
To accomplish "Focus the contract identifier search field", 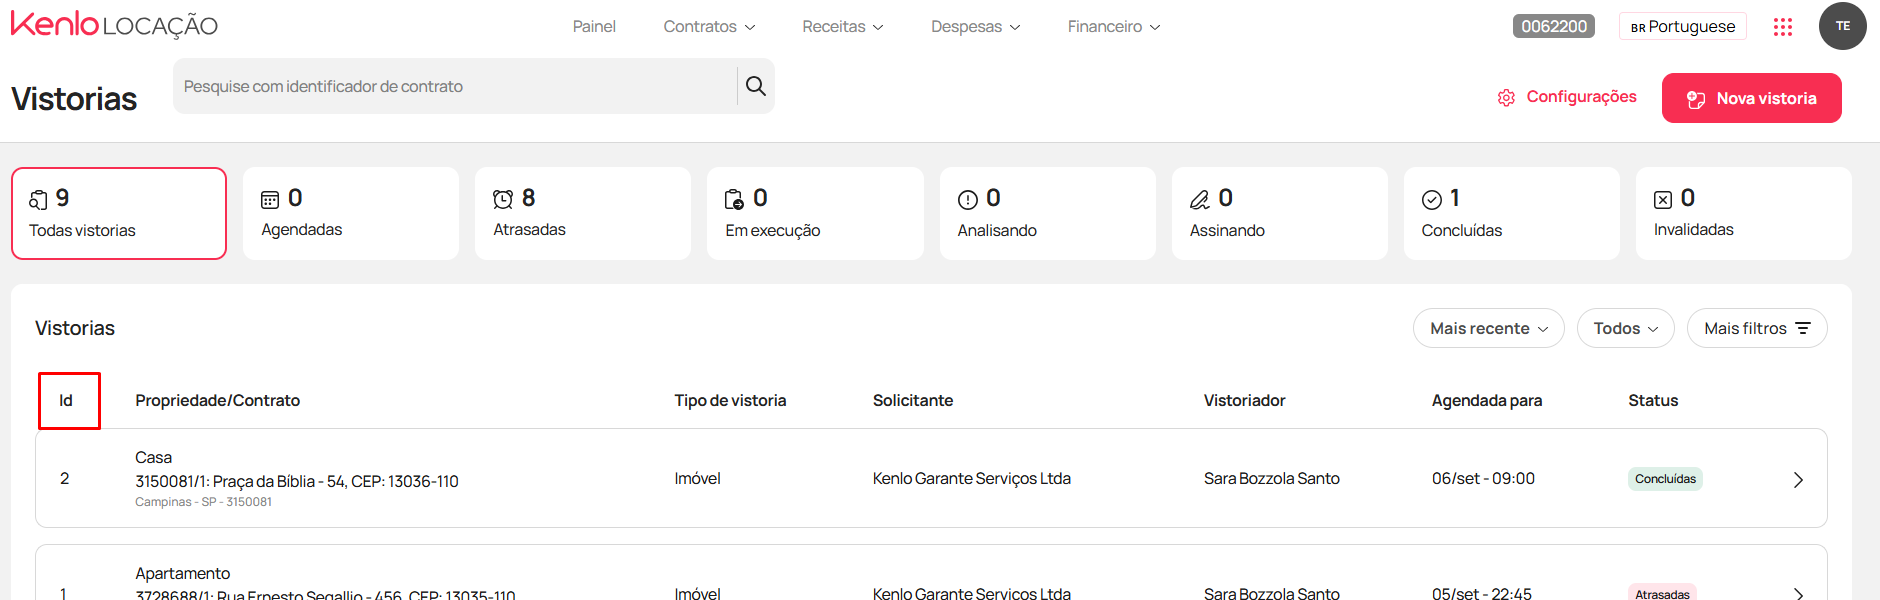I will (455, 86).
